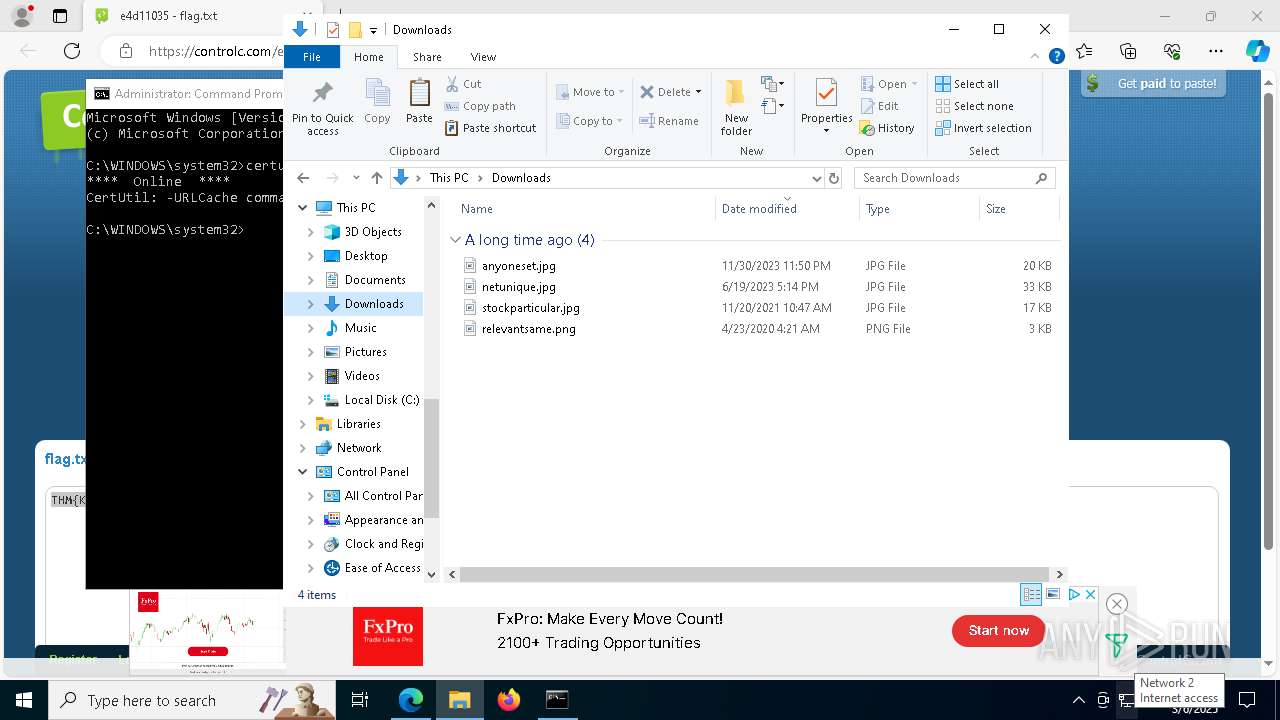Click Task View taskbar button

click(x=360, y=700)
